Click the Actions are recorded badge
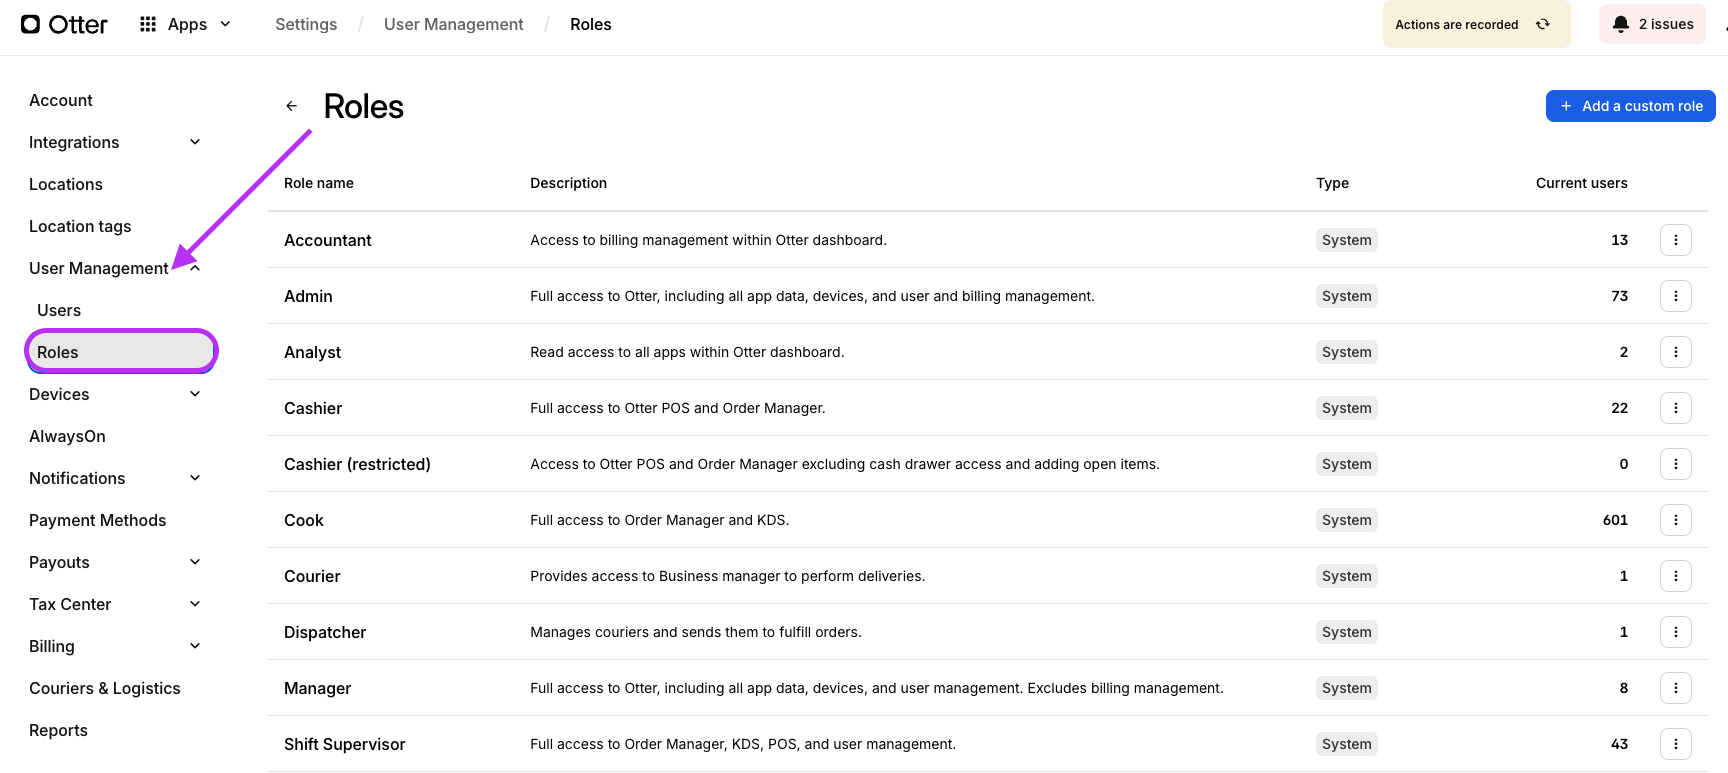The width and height of the screenshot is (1728, 773). click(x=1476, y=24)
